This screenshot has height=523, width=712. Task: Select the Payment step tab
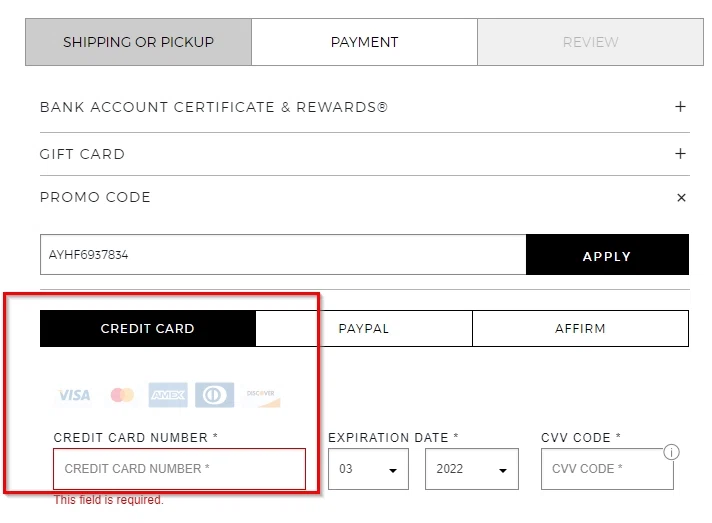point(364,42)
